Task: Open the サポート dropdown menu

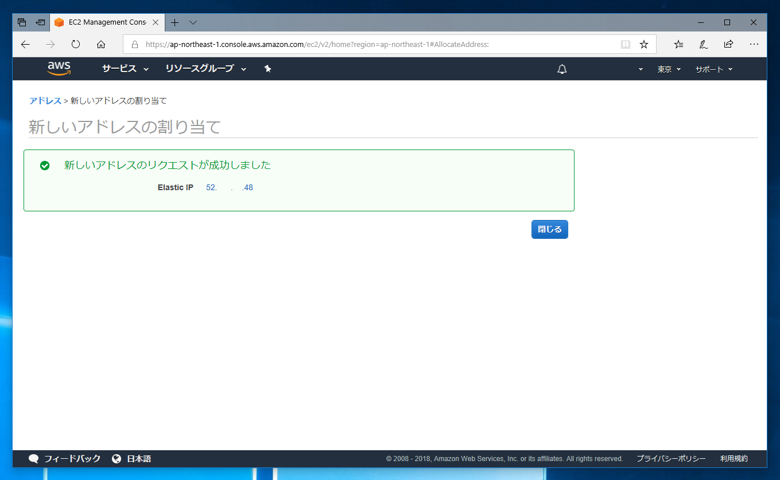Action: click(714, 69)
